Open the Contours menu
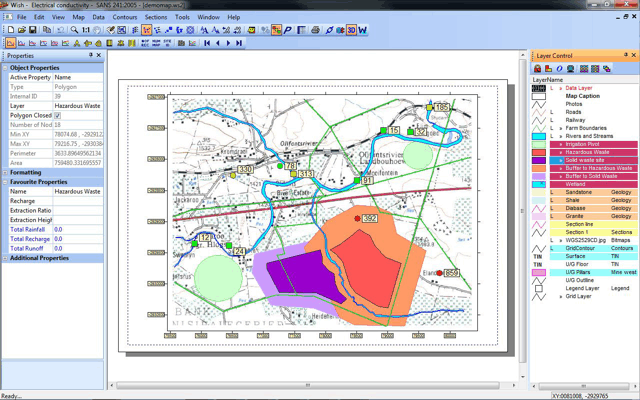 (125, 17)
